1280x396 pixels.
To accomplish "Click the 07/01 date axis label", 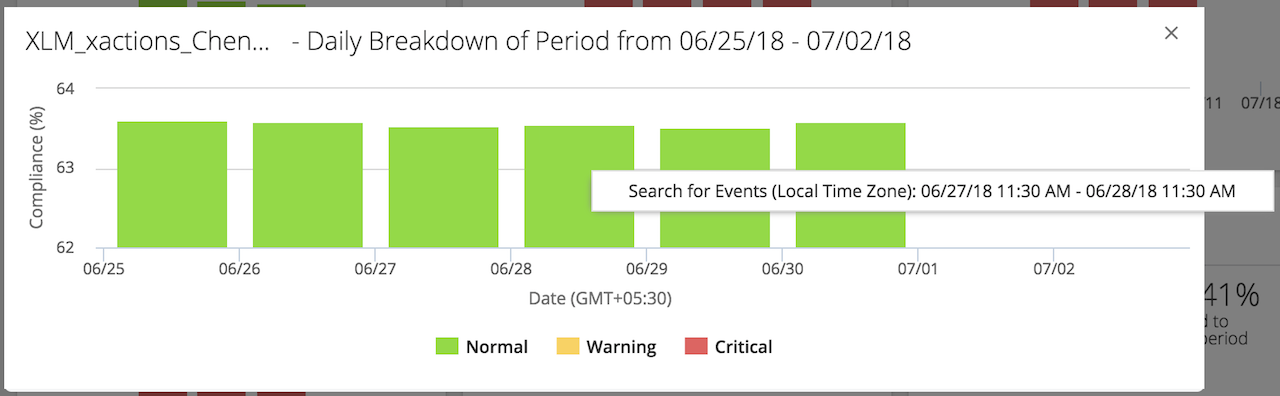I will 918,269.
